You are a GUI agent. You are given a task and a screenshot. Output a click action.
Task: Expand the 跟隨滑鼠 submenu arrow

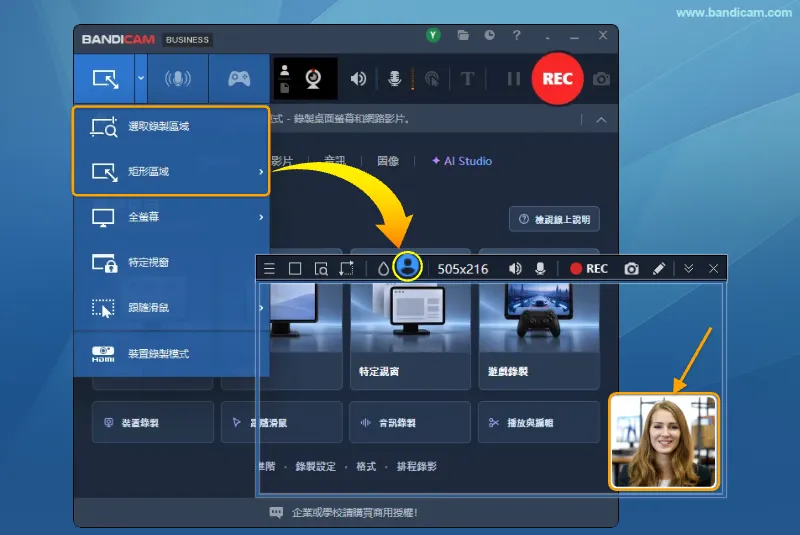point(261,308)
